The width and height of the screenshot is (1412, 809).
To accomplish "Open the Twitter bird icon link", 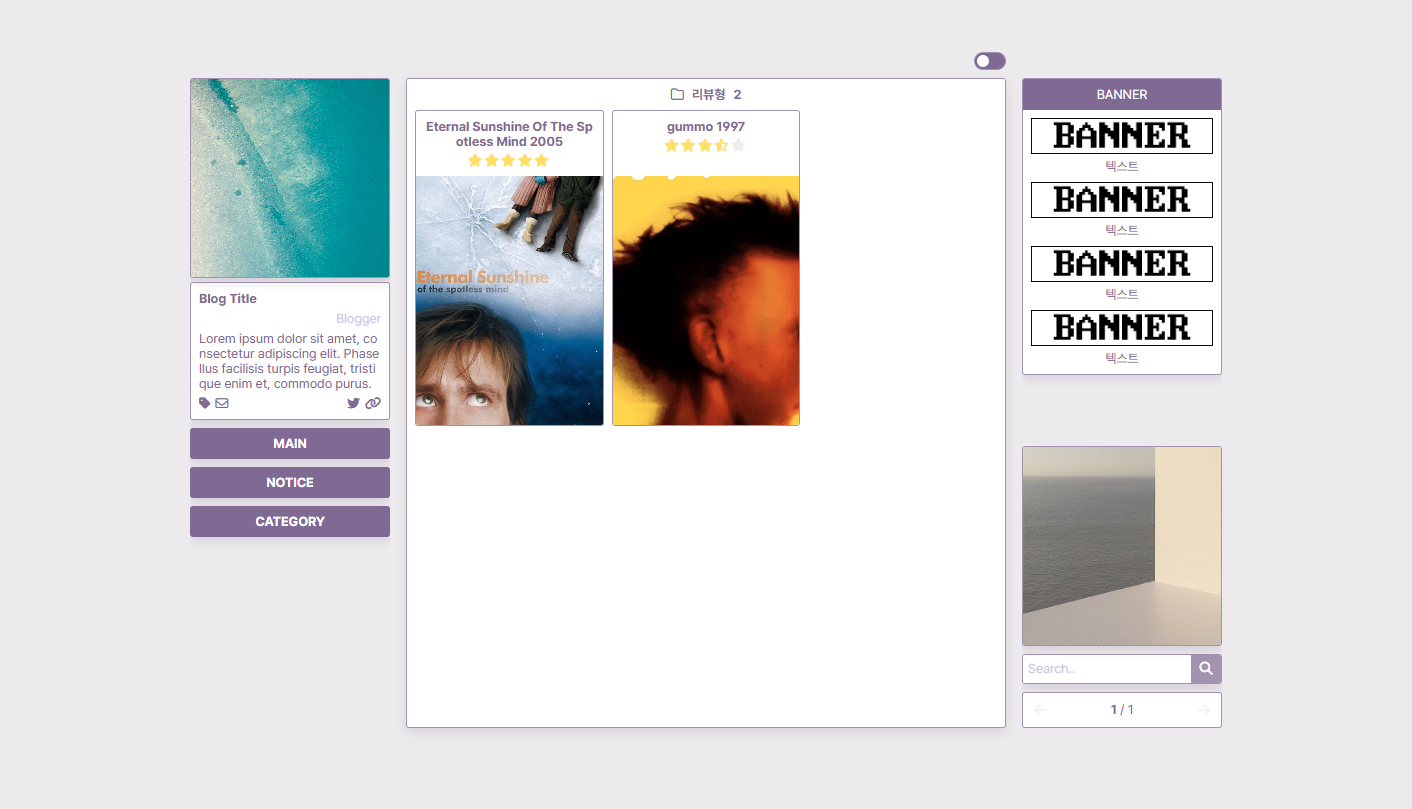I will click(x=353, y=403).
